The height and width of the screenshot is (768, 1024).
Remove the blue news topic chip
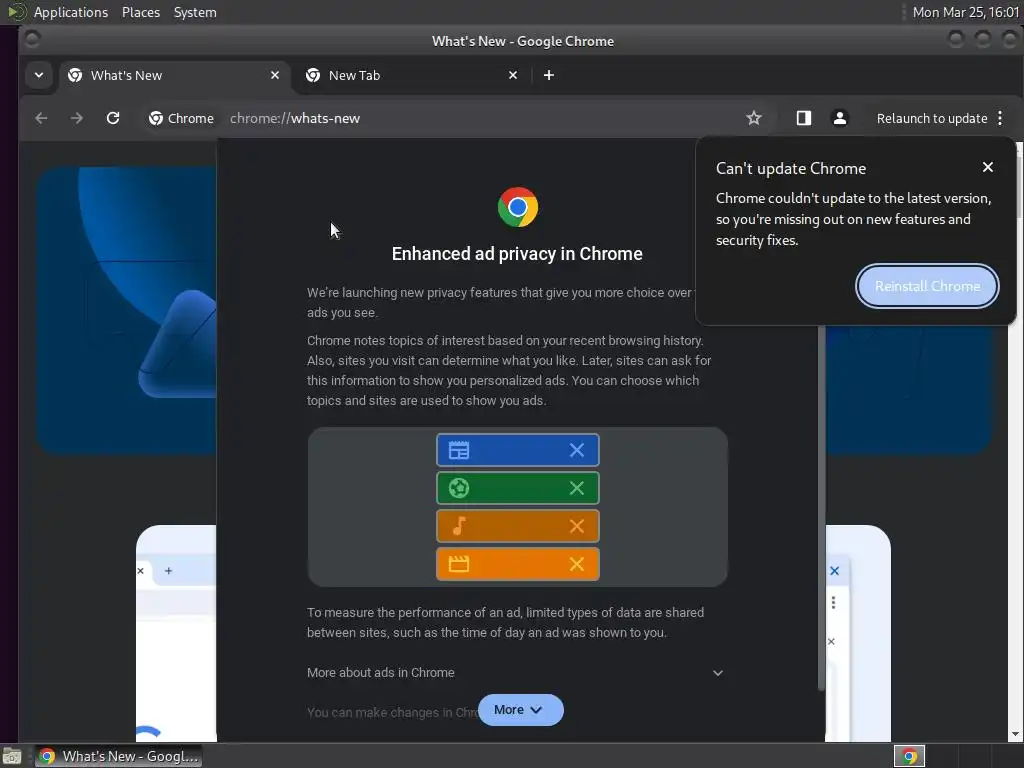pyautogui.click(x=577, y=450)
